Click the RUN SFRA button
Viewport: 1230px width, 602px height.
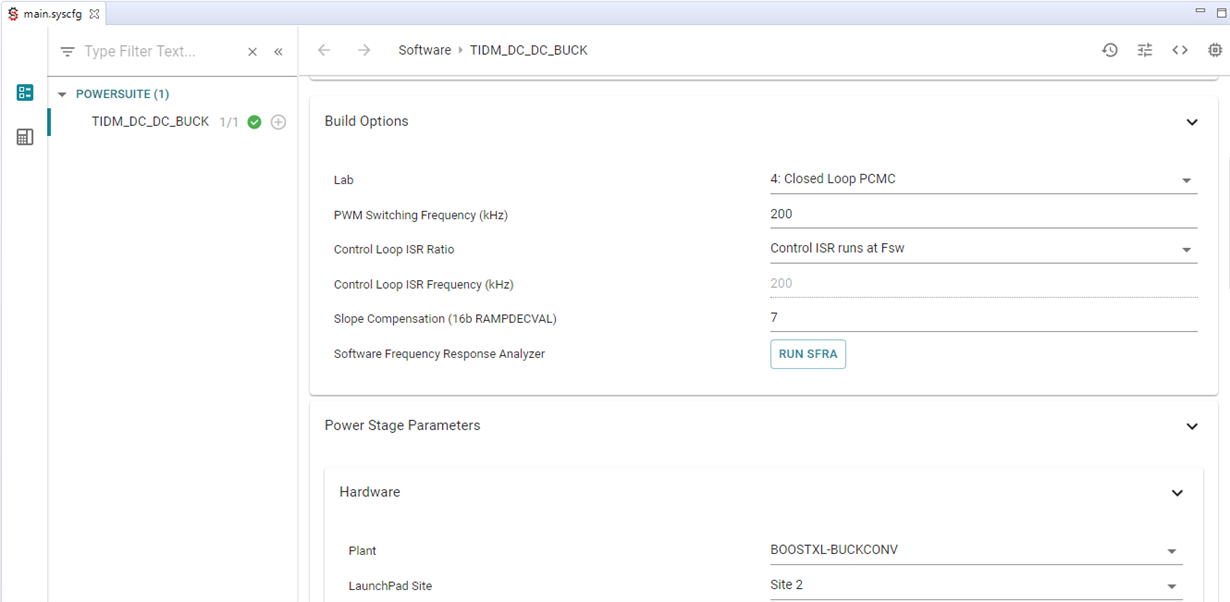807,354
